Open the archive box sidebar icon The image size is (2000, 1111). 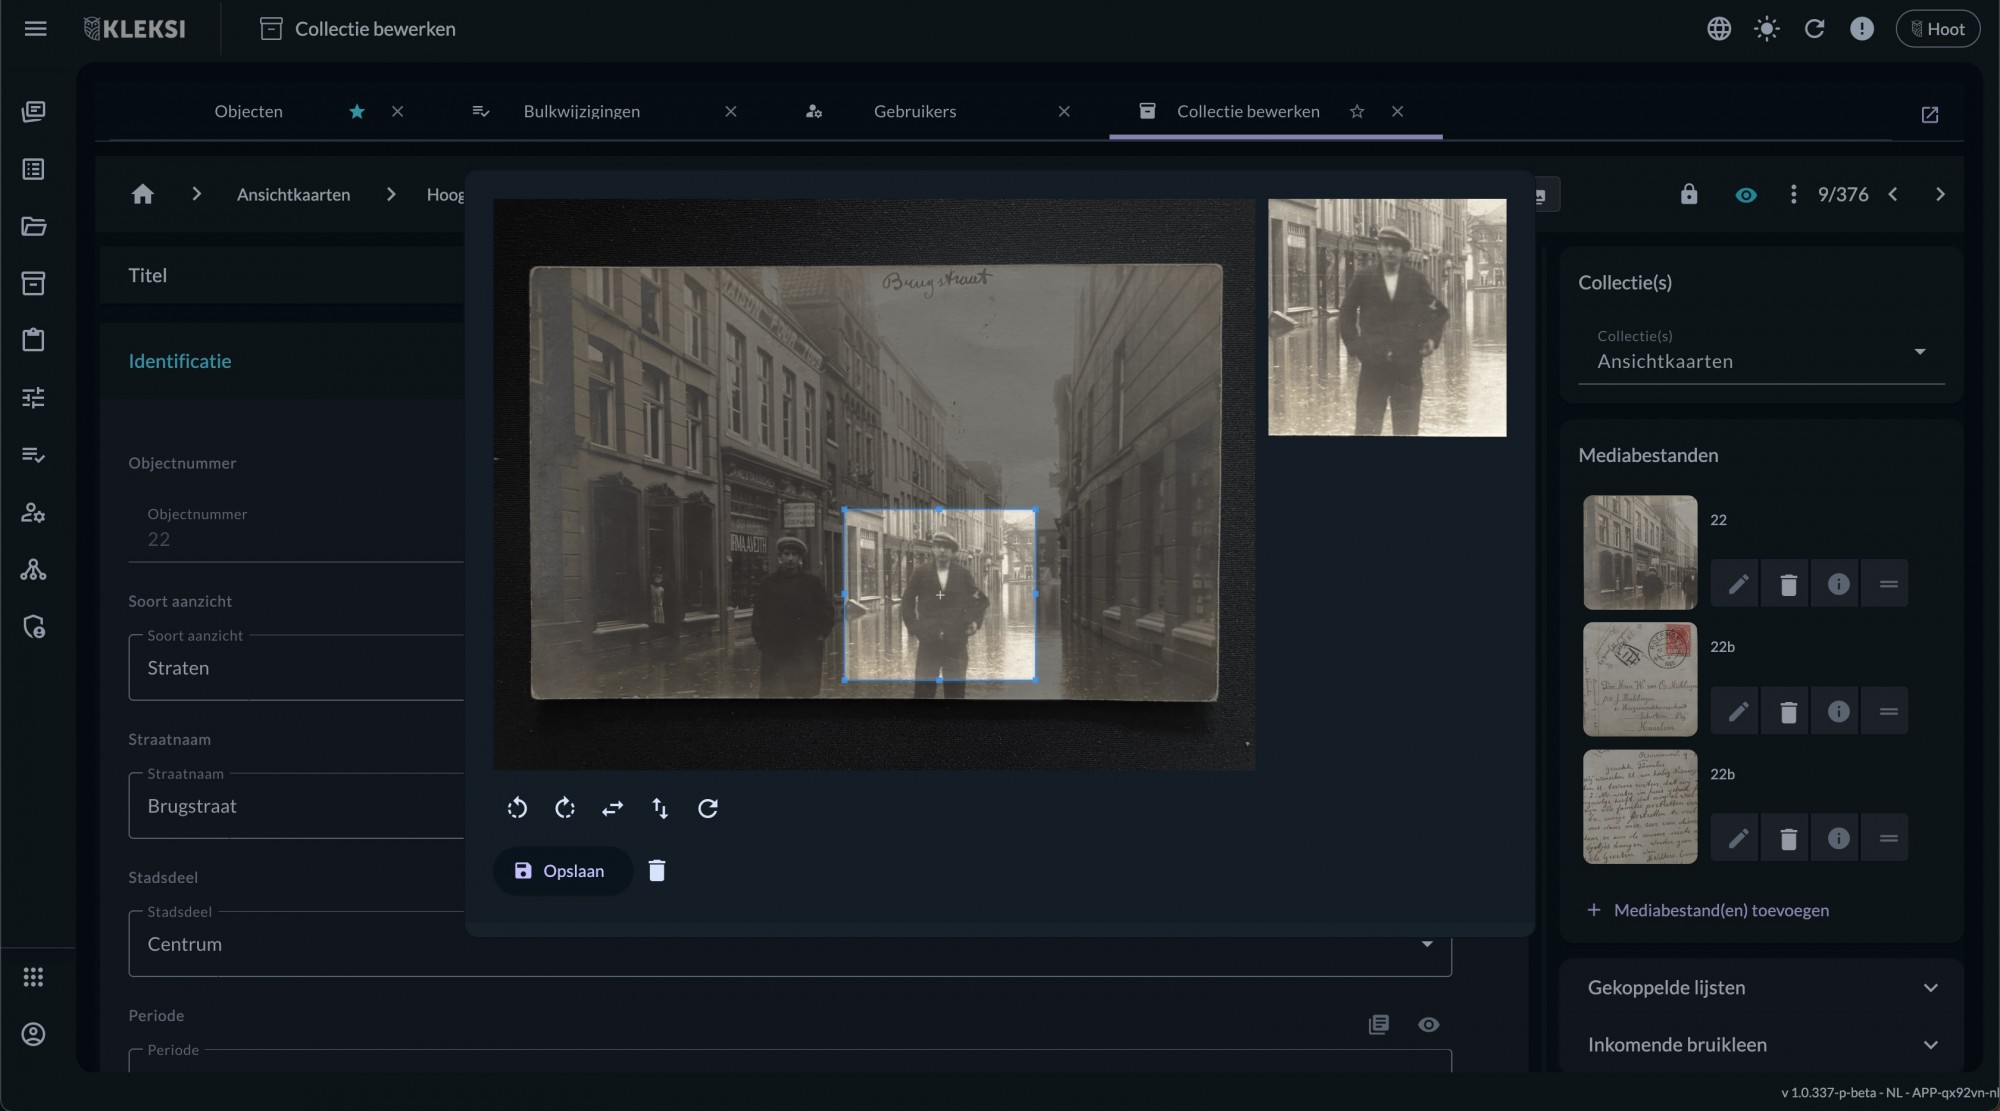coord(34,283)
